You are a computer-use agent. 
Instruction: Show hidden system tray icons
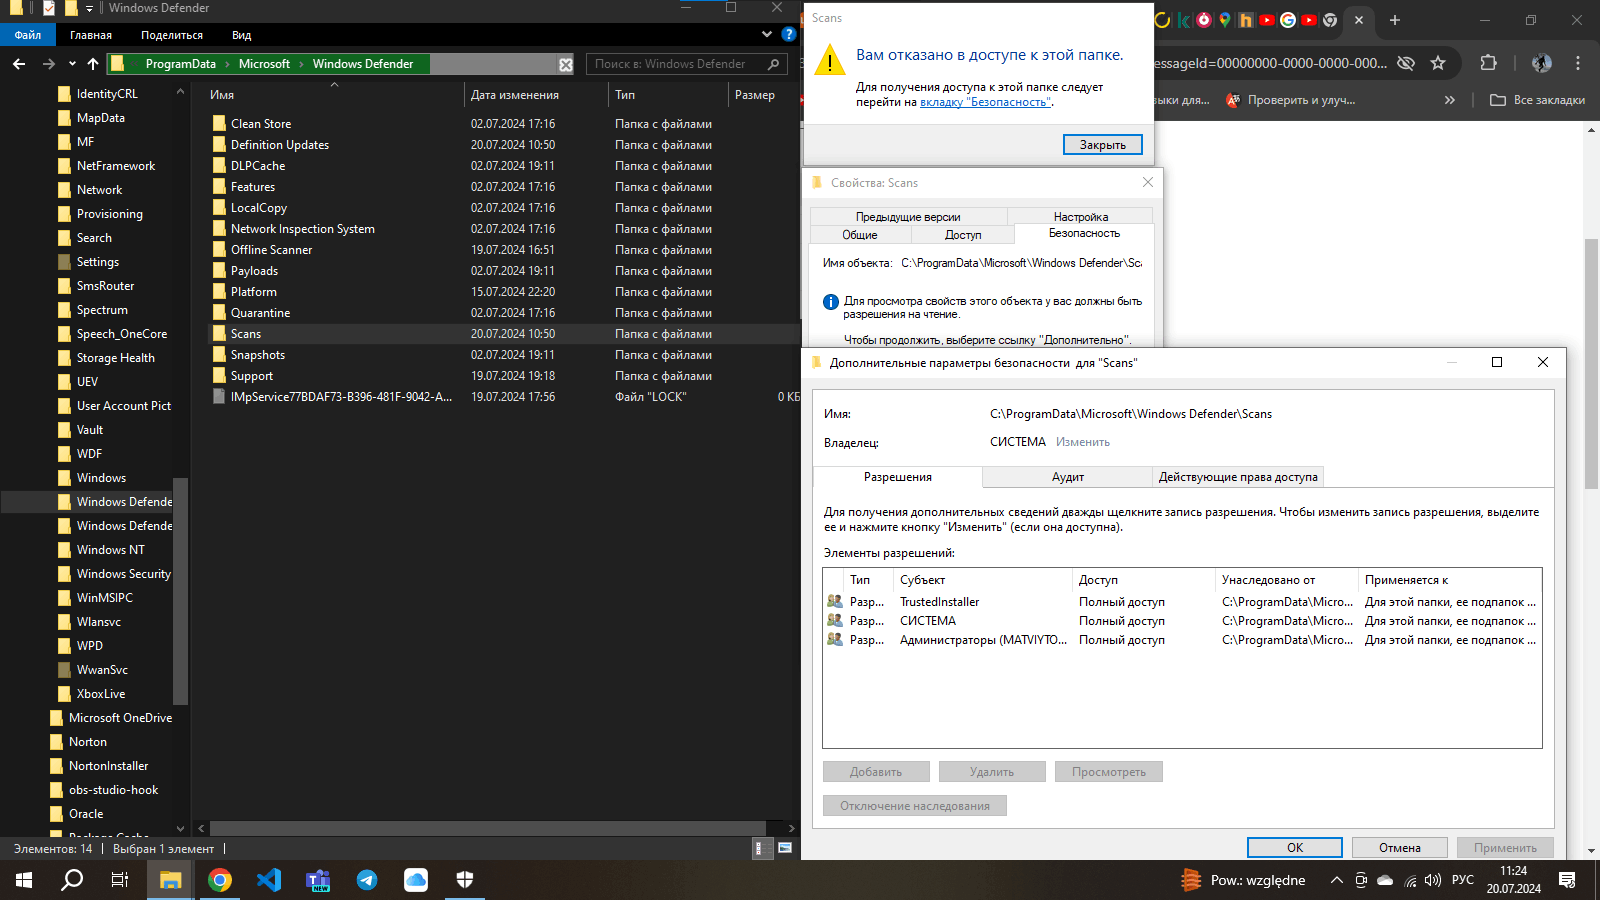pyautogui.click(x=1336, y=880)
